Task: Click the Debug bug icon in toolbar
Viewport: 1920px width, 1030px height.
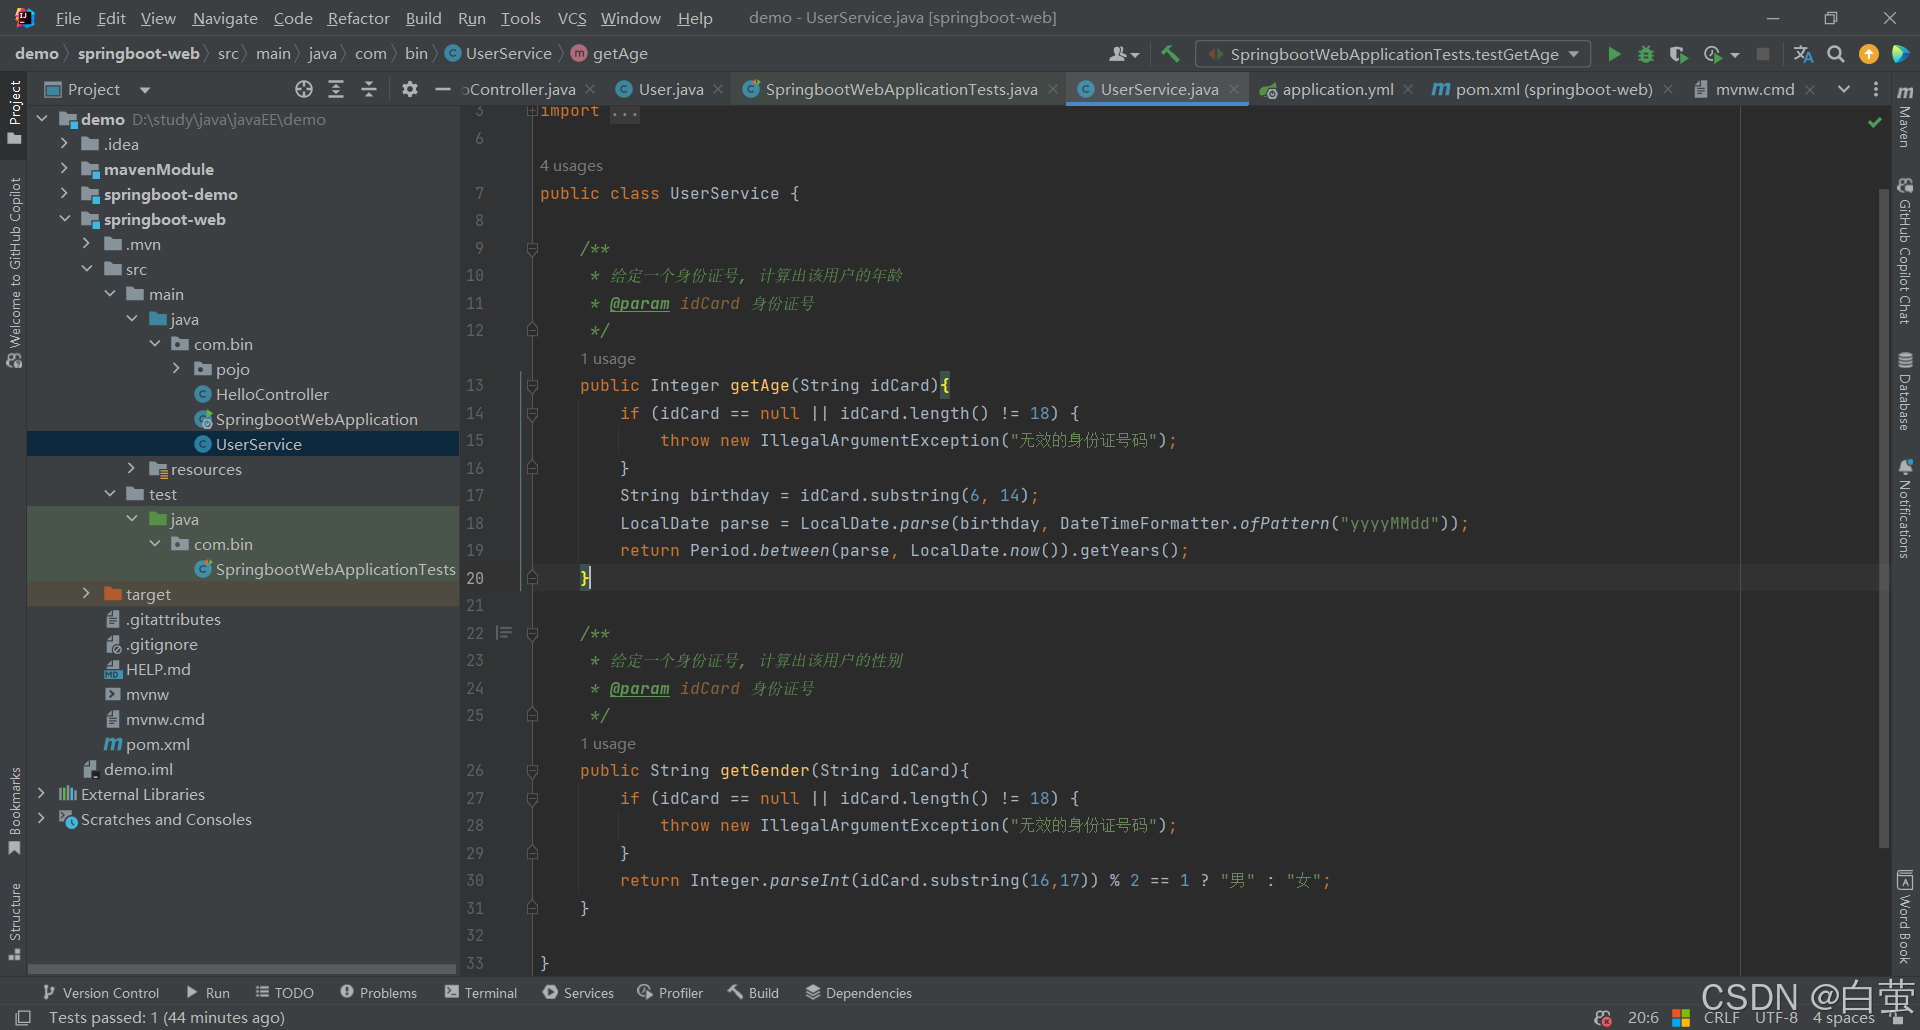Action: coord(1646,54)
